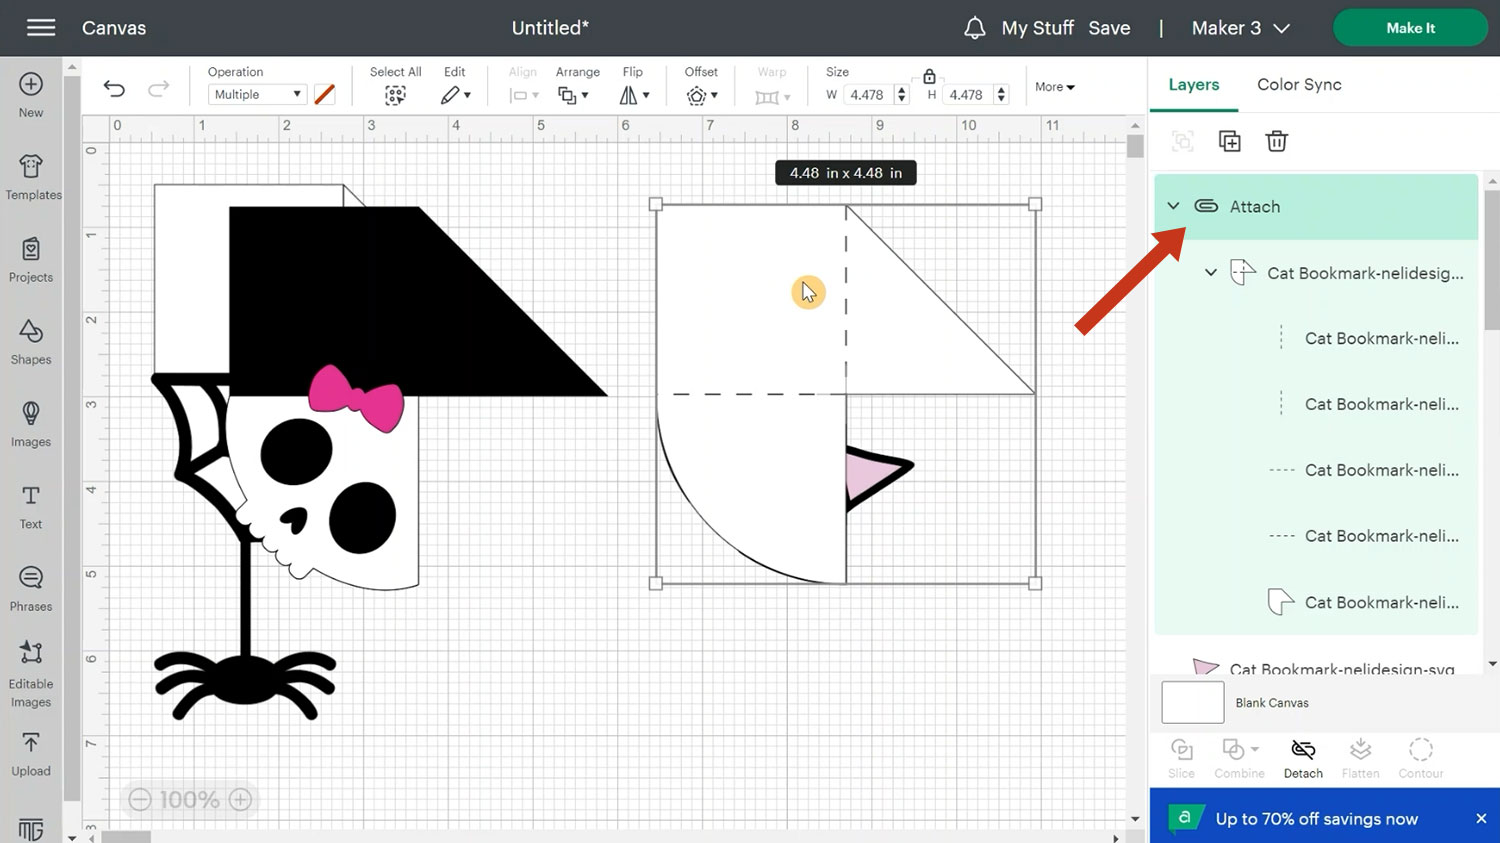
Task: Click the Blank Canvas color swatch
Action: (x=1192, y=702)
